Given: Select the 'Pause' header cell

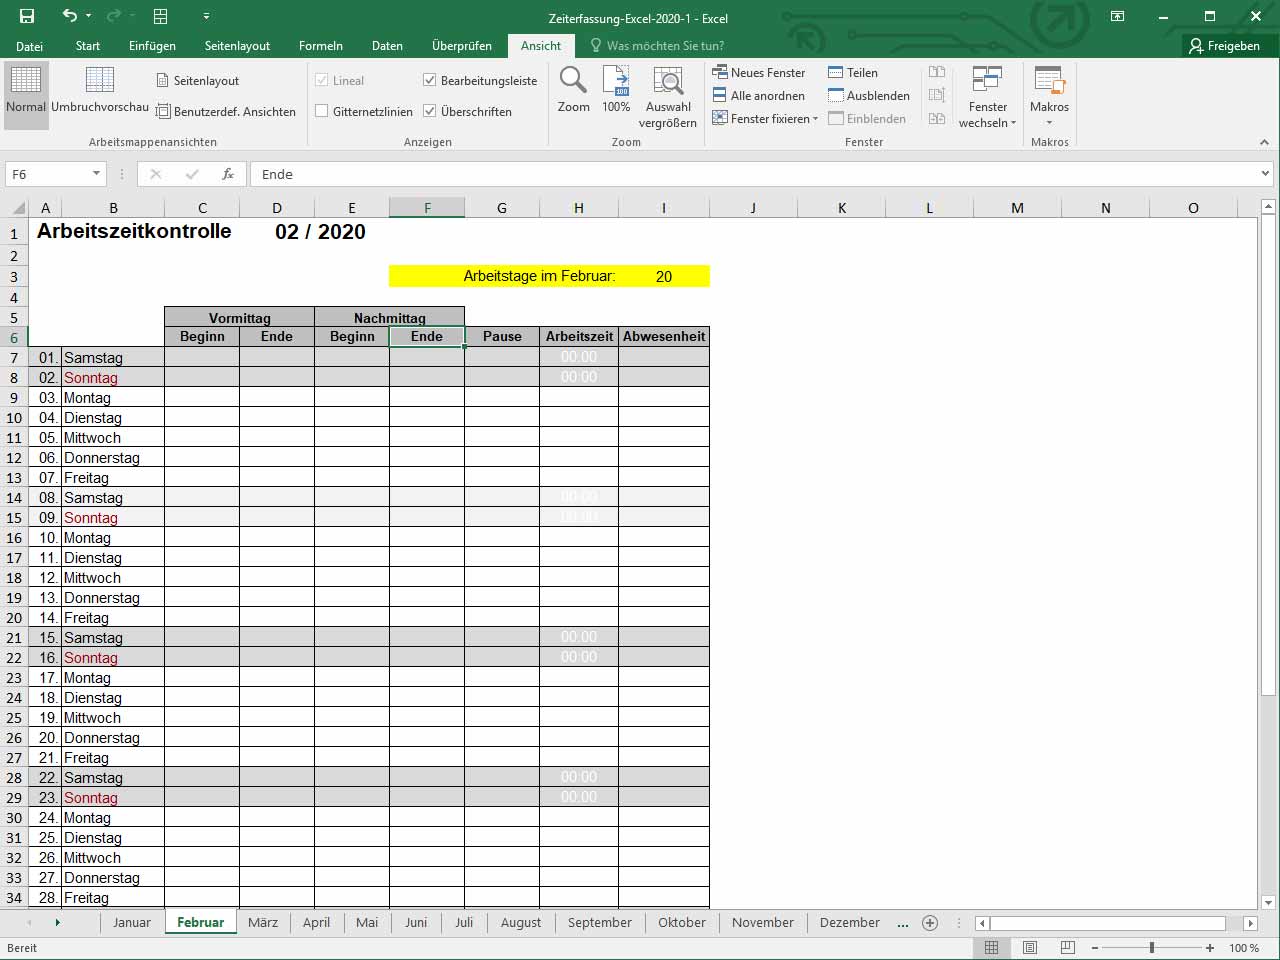Looking at the screenshot, I should click(x=502, y=336).
